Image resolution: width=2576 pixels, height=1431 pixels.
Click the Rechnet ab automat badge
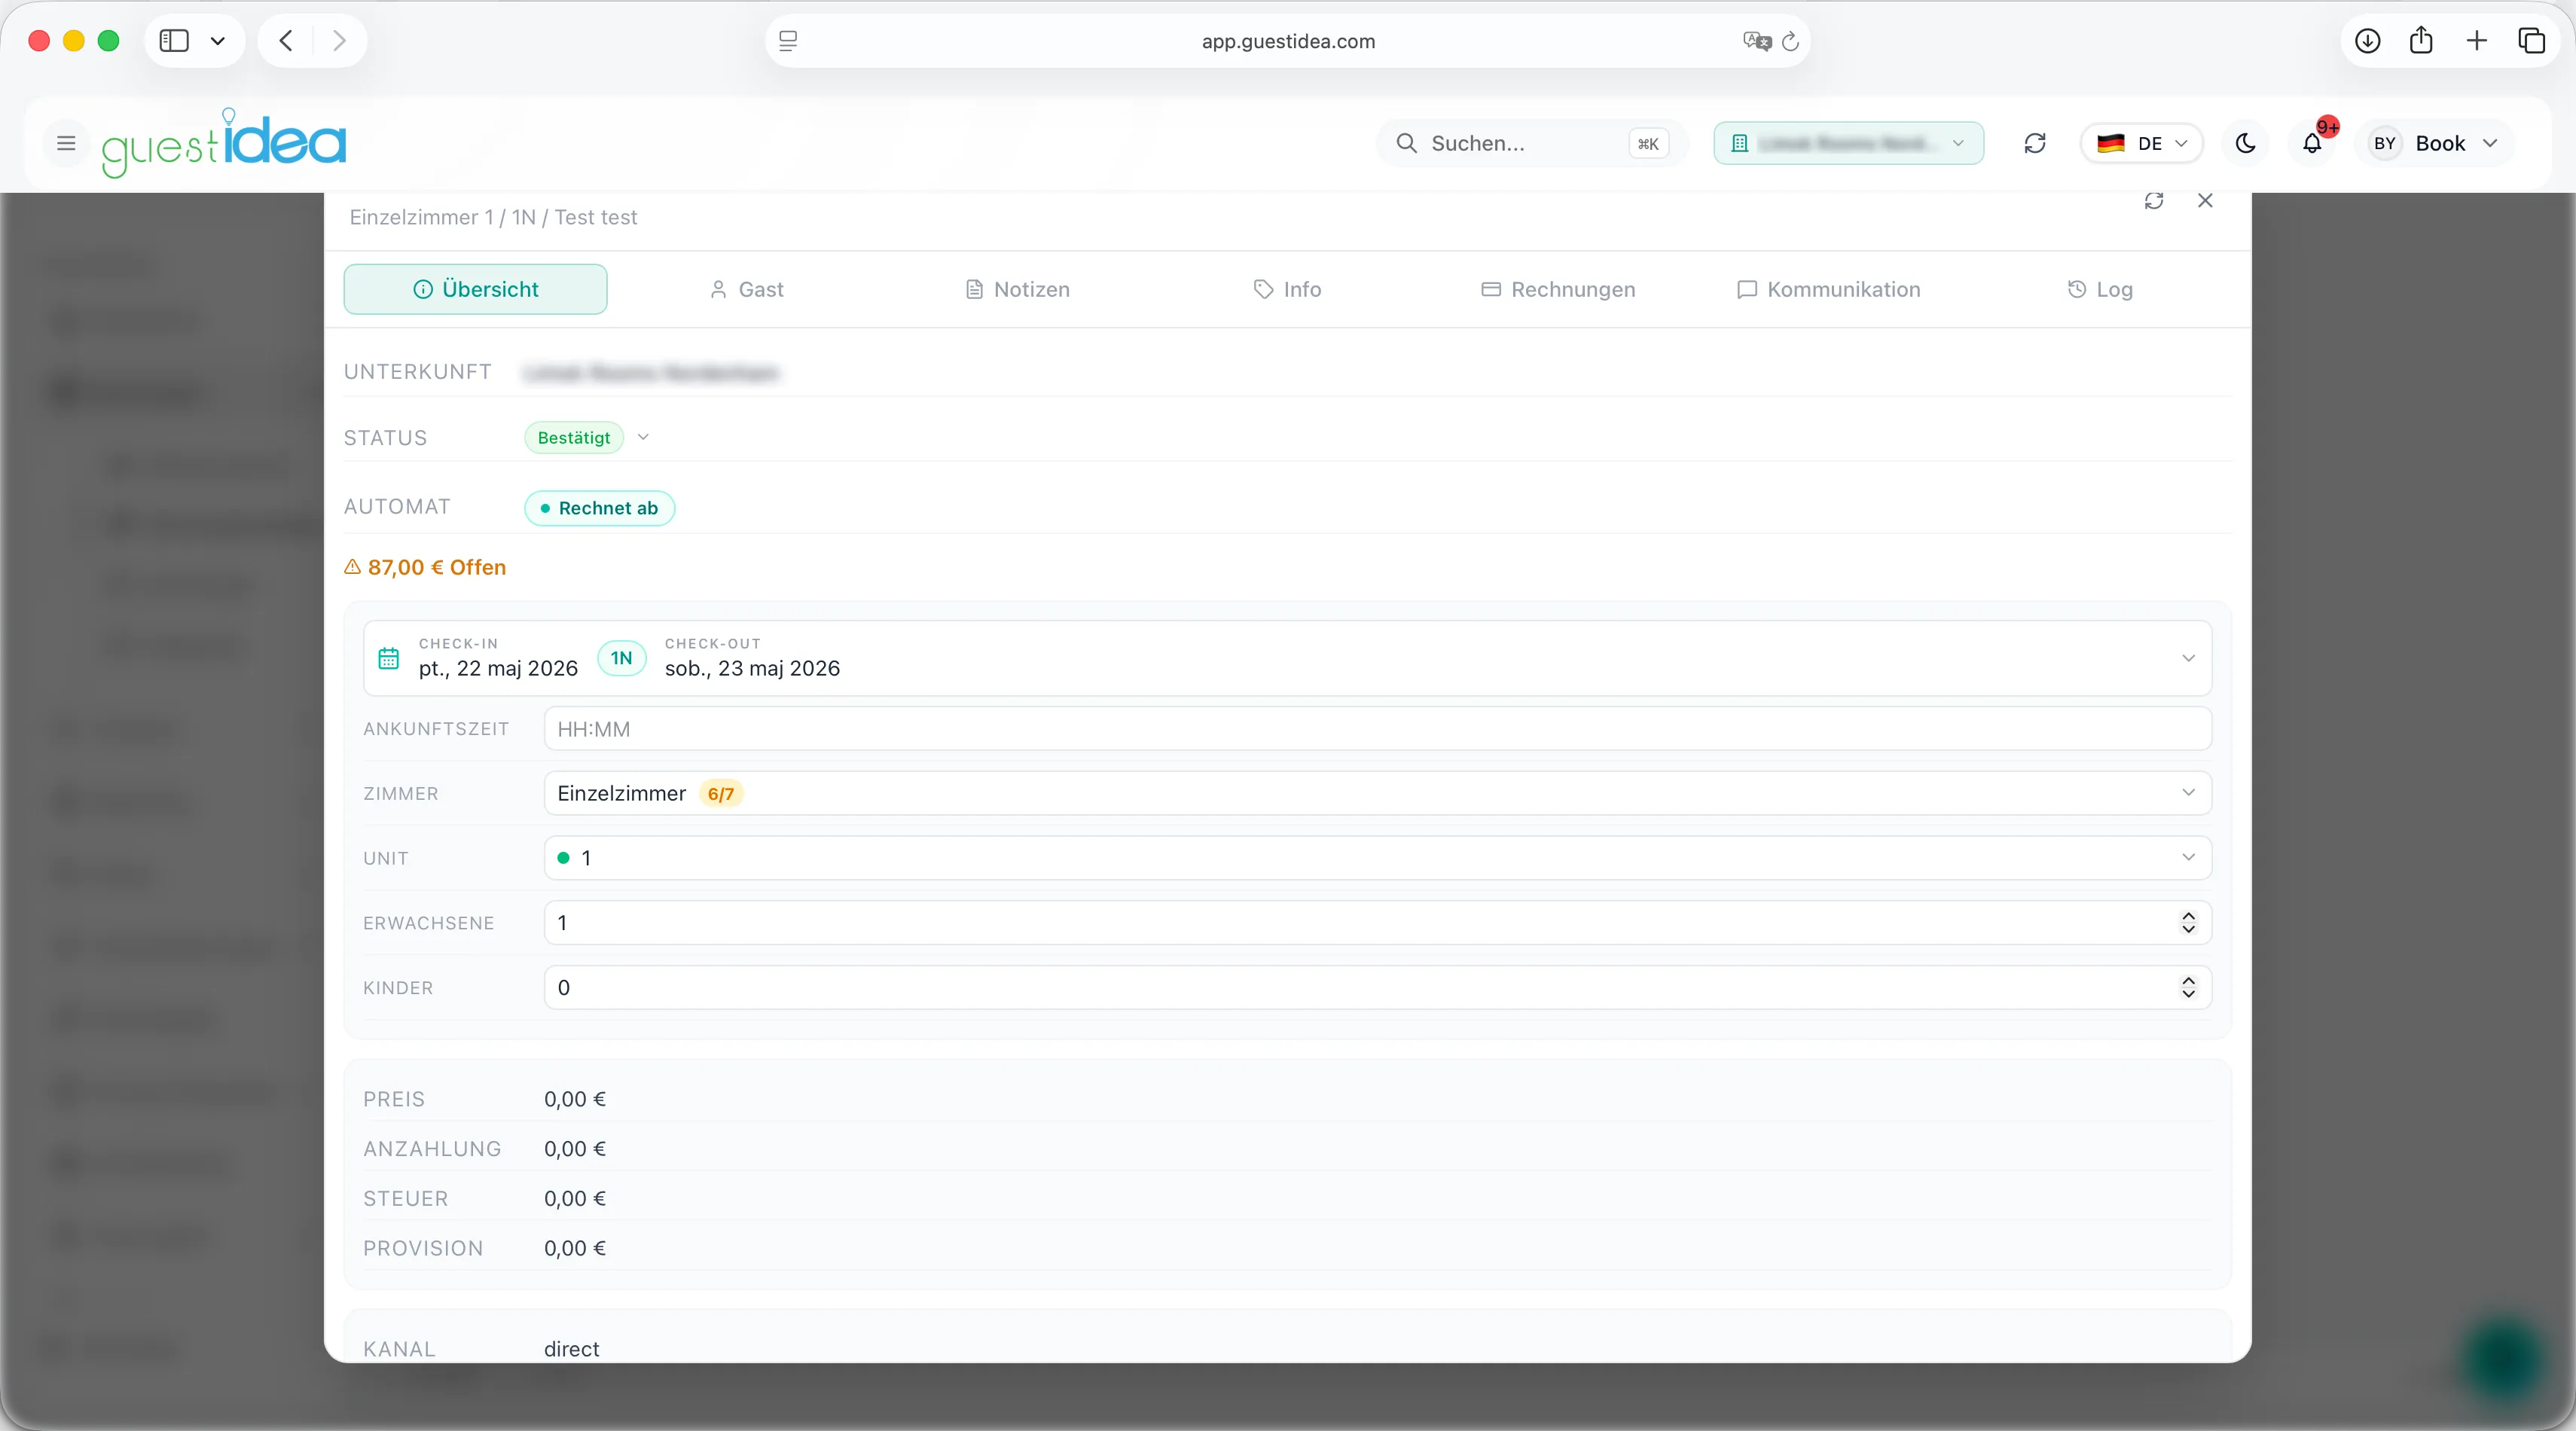(x=600, y=508)
